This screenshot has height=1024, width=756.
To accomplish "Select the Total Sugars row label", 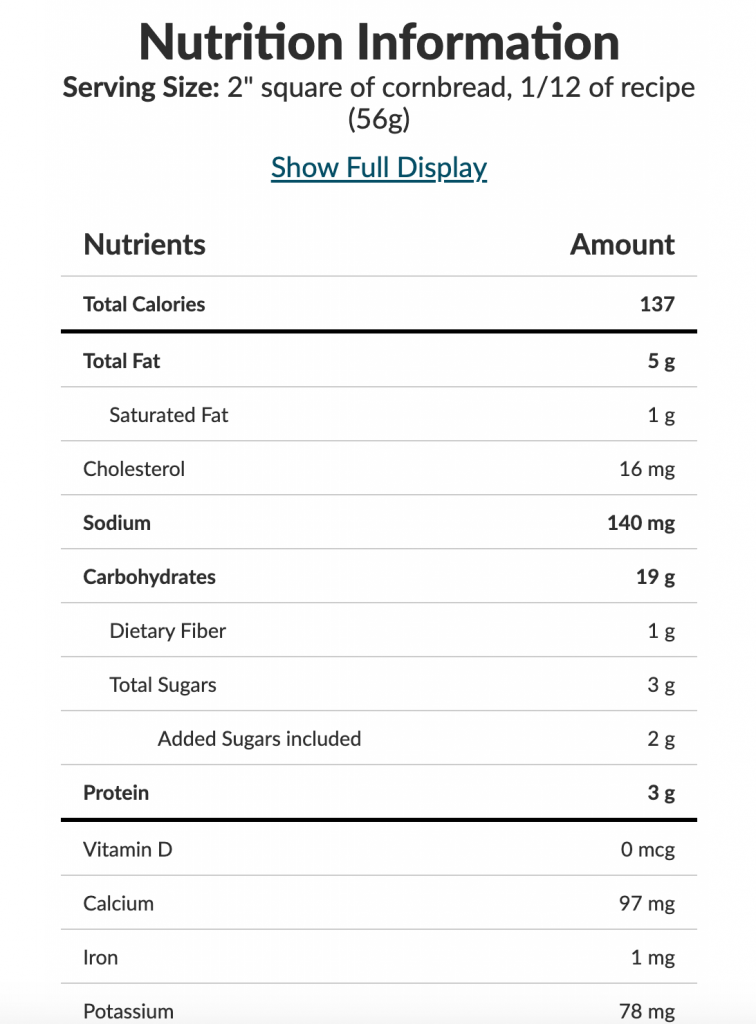I will coord(163,685).
